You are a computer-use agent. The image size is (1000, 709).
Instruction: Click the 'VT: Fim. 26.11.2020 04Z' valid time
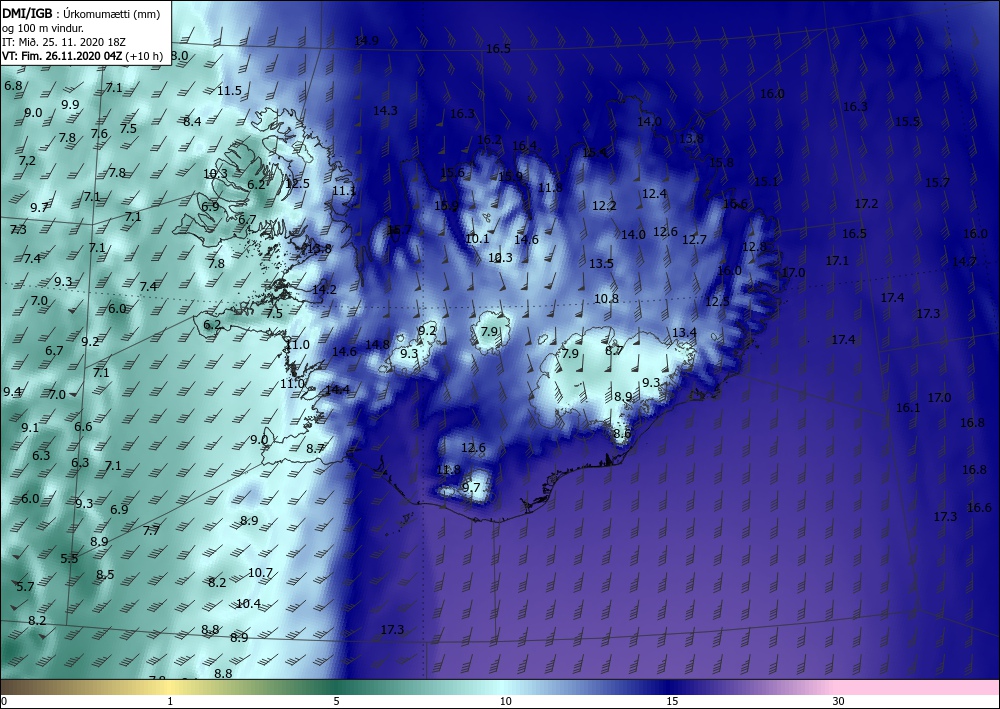[x=62, y=56]
